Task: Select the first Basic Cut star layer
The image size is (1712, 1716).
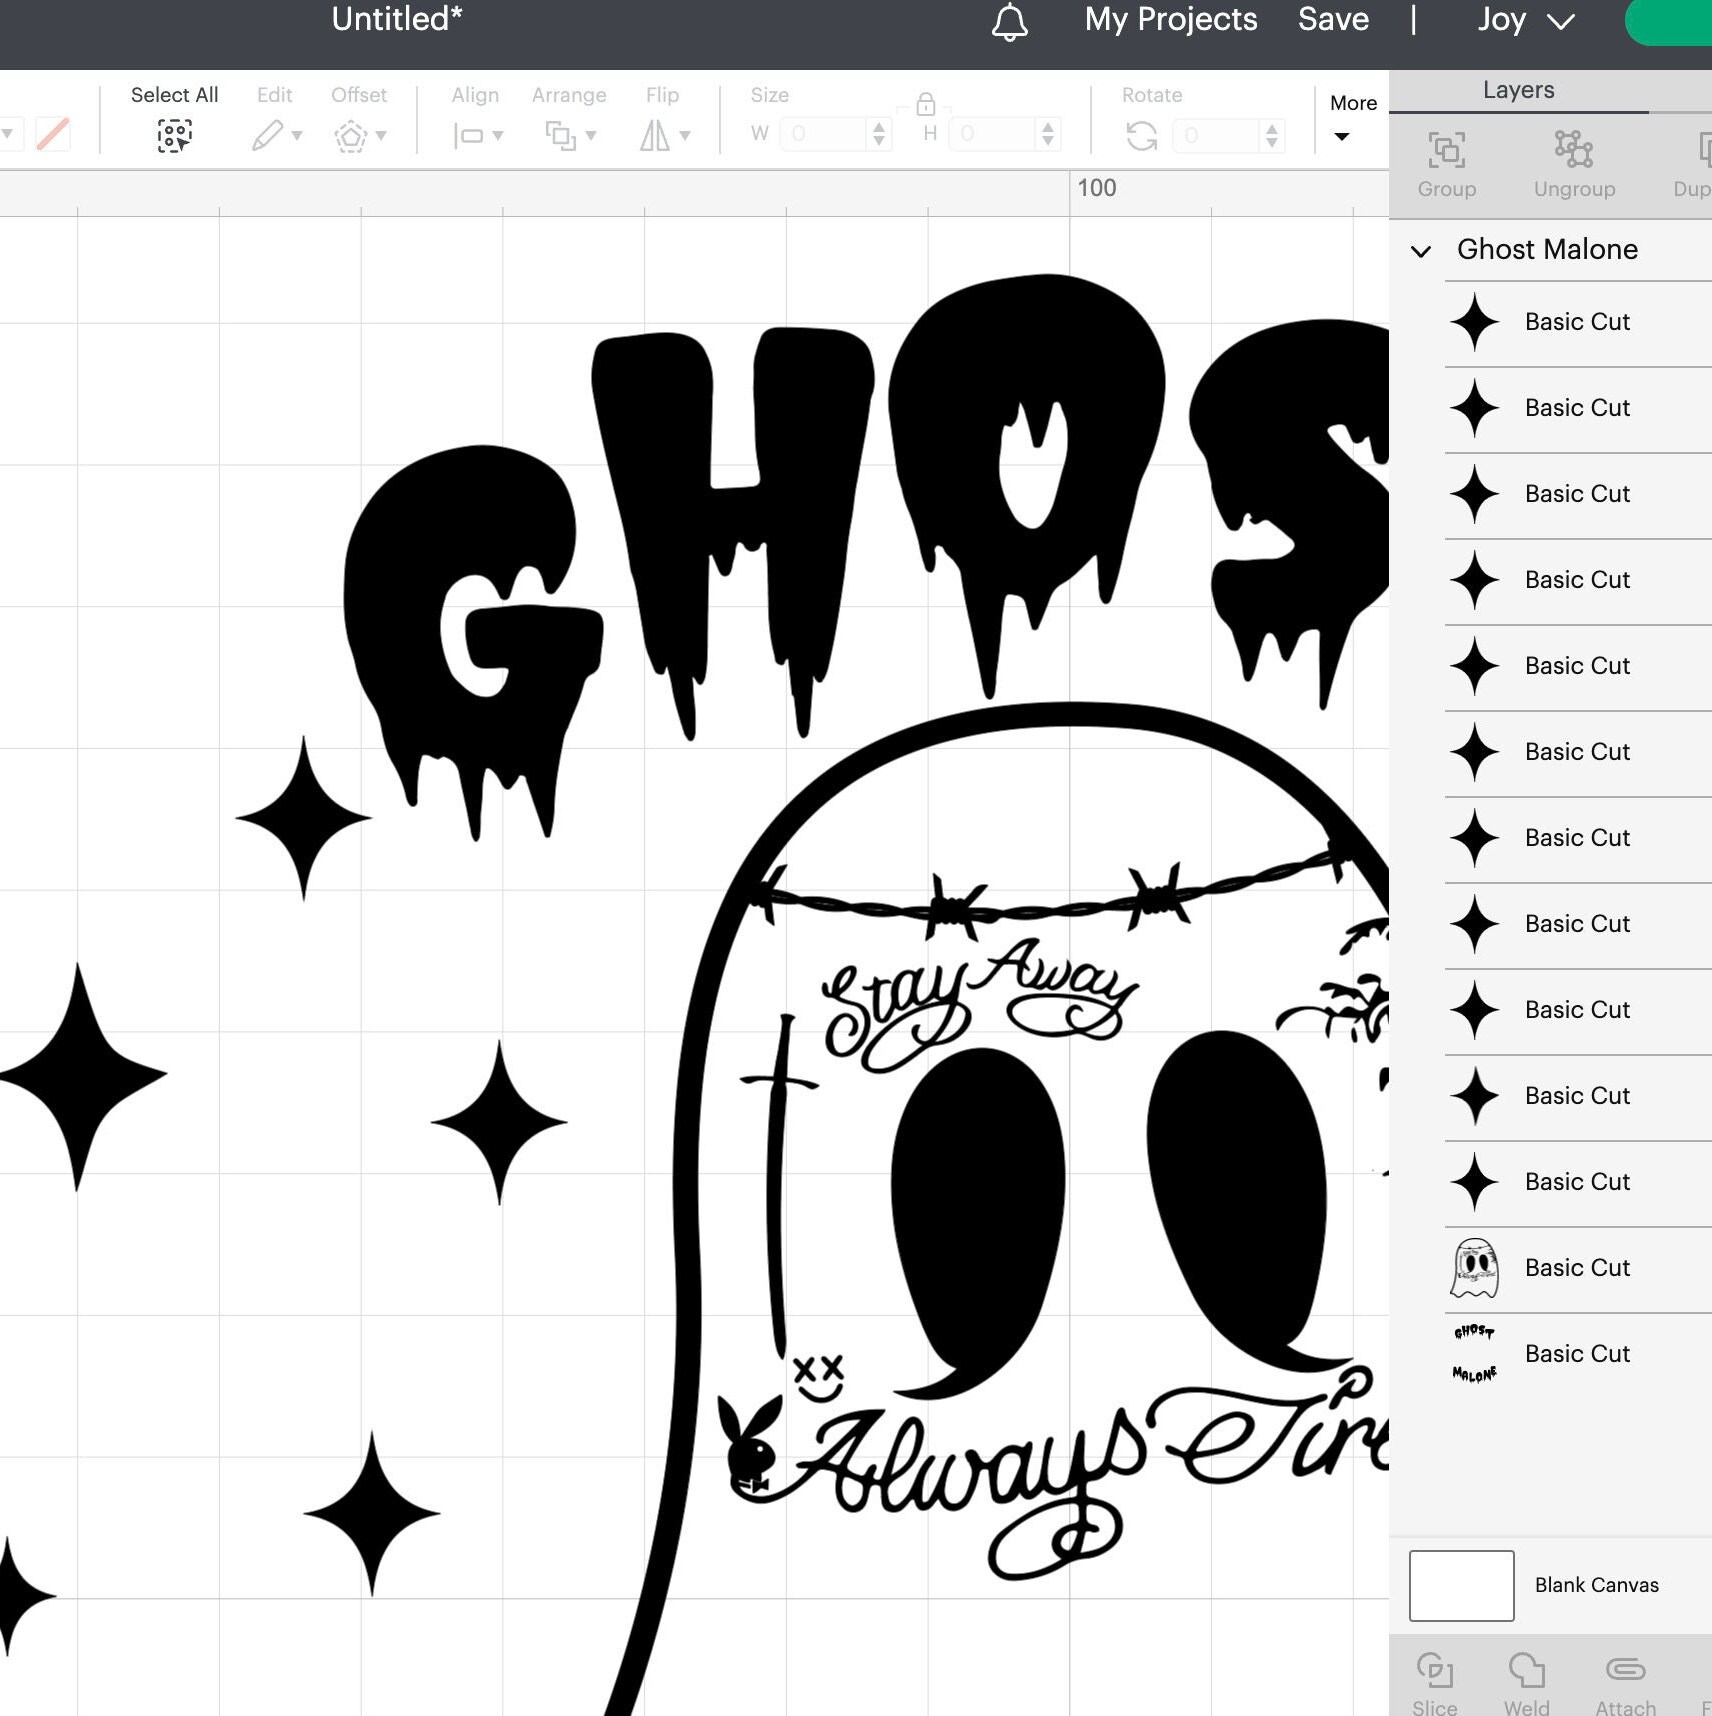Action: (1578, 323)
